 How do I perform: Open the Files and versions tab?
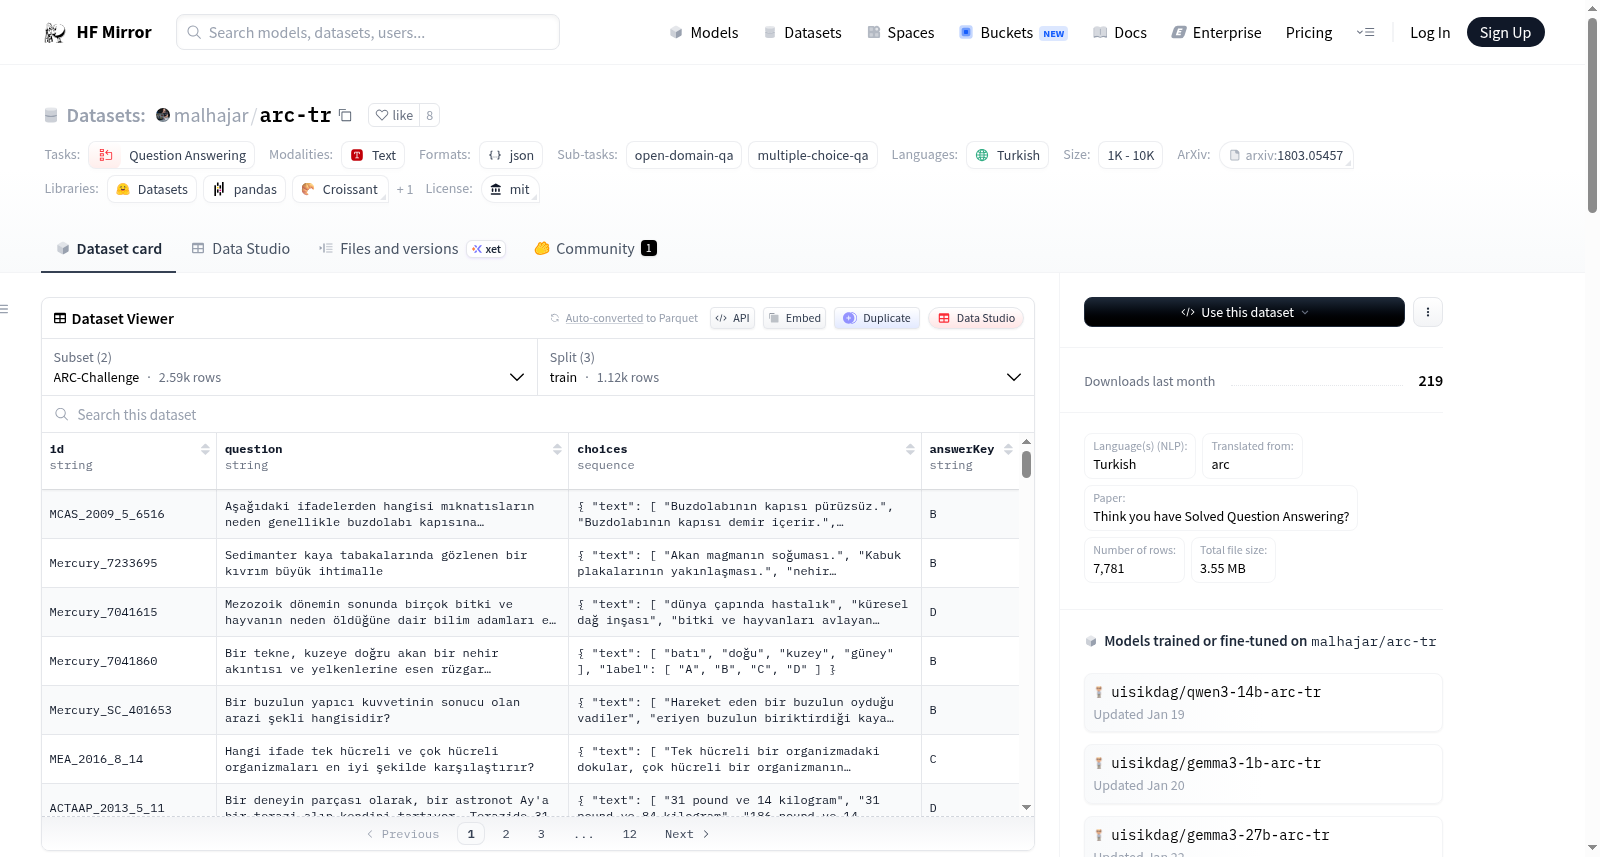click(x=412, y=248)
